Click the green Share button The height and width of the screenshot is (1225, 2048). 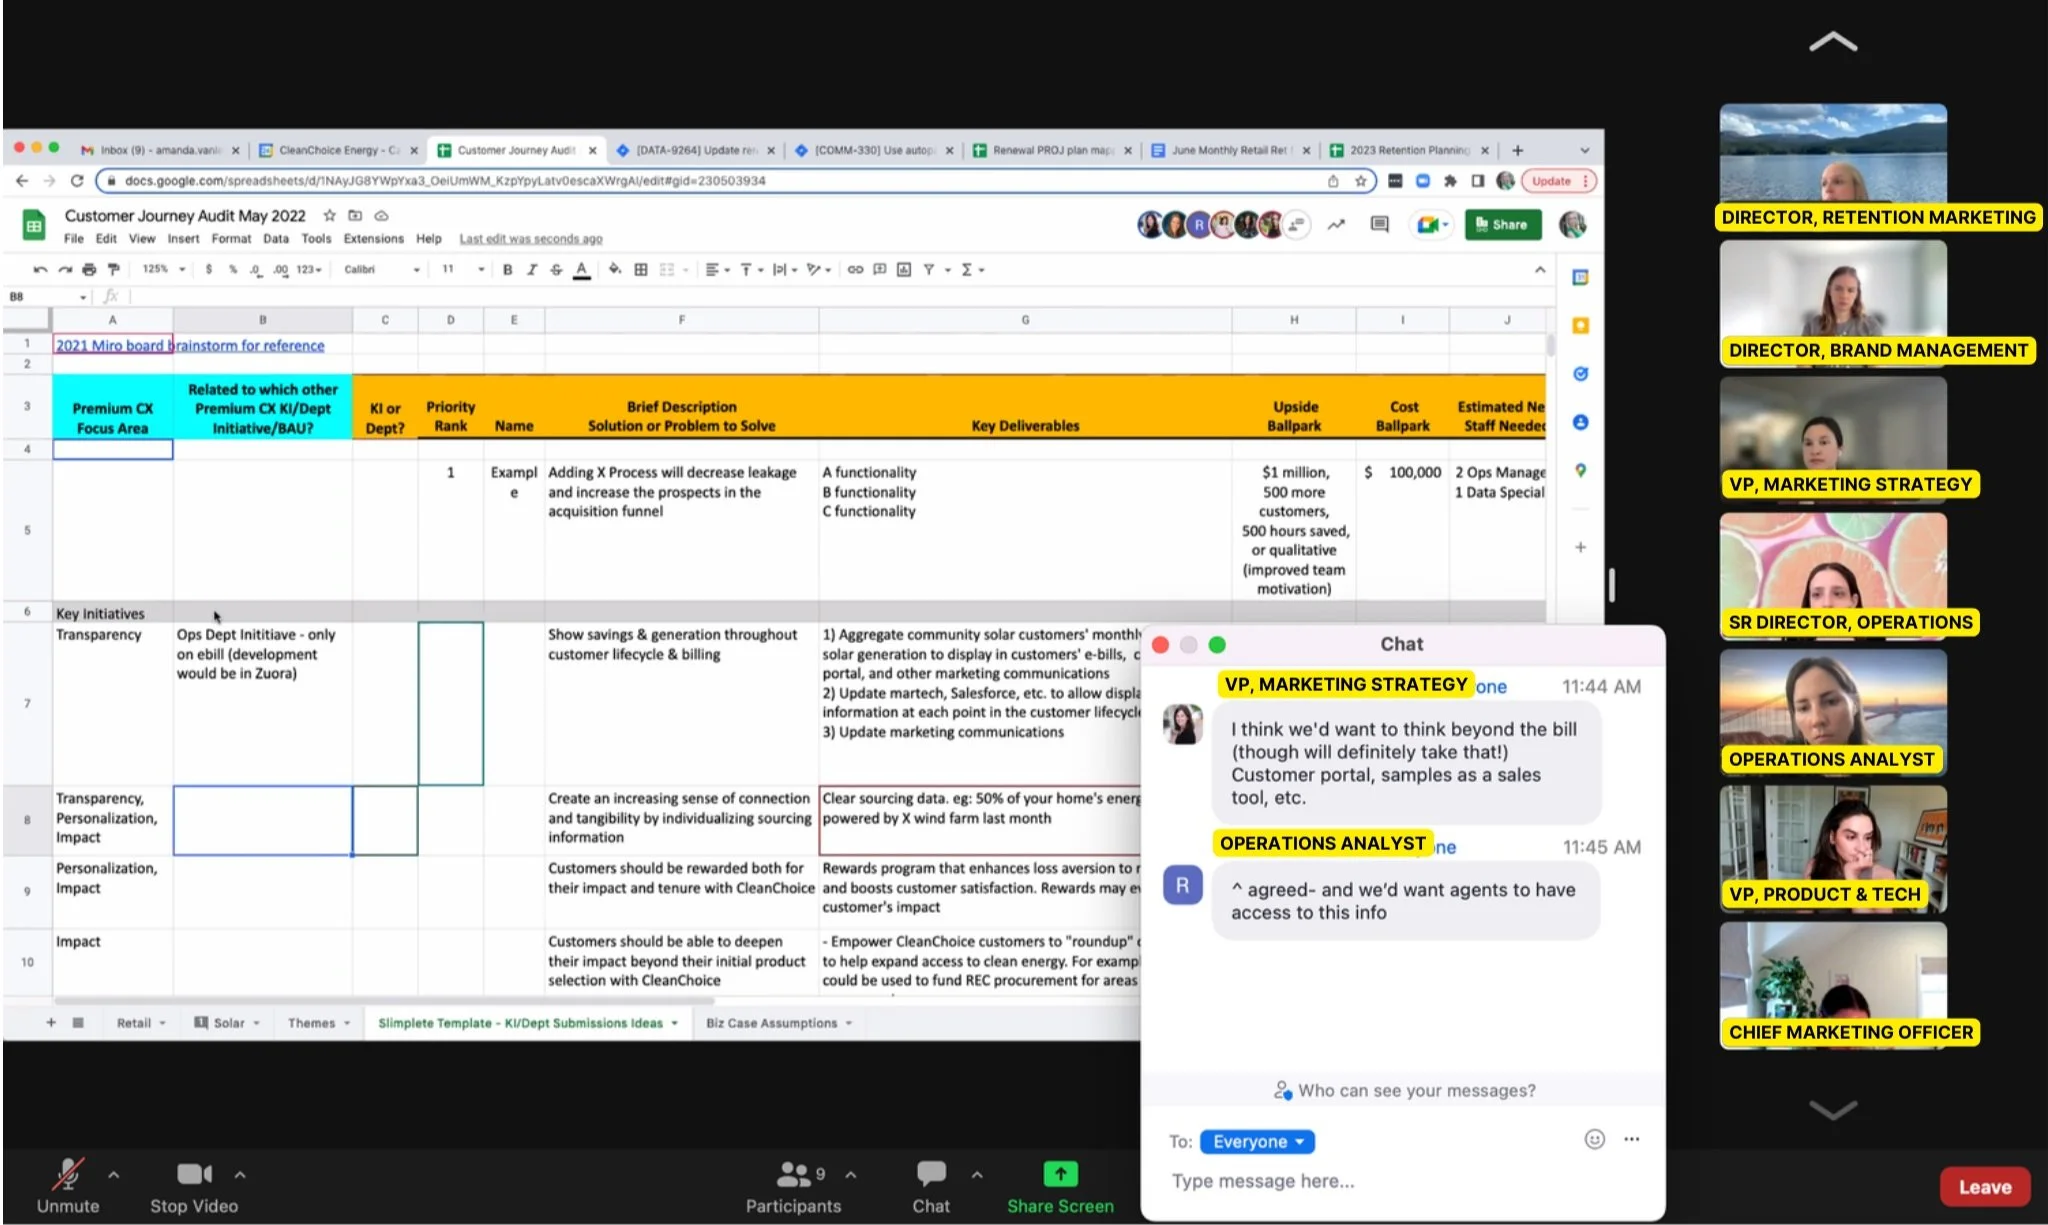[x=1502, y=225]
